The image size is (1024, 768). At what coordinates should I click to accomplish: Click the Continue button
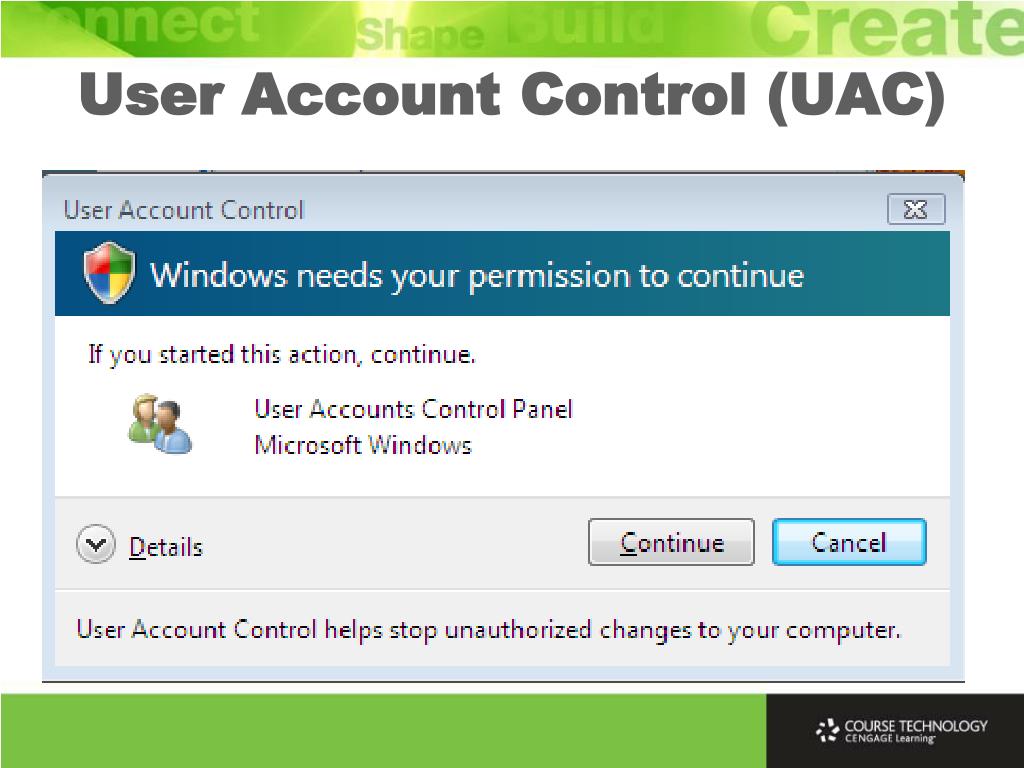click(x=671, y=542)
